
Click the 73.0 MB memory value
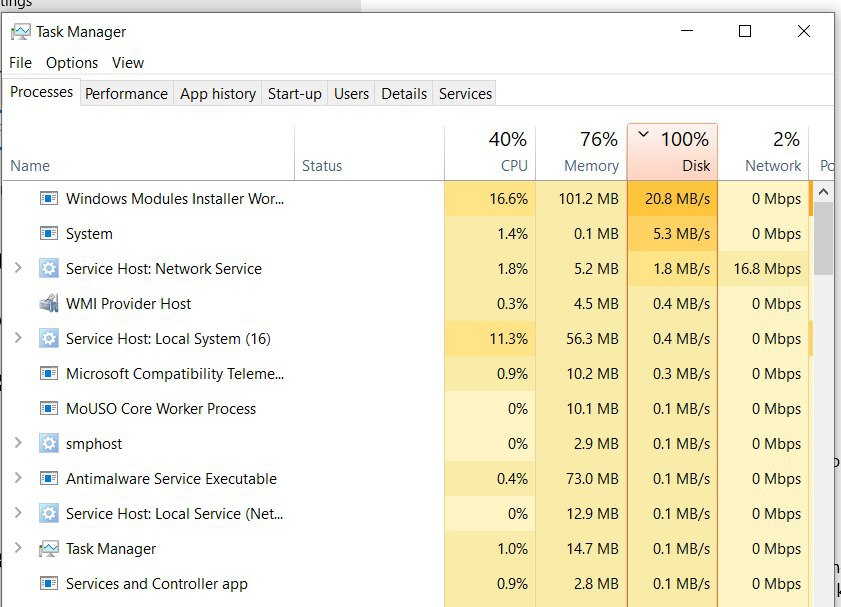(592, 478)
